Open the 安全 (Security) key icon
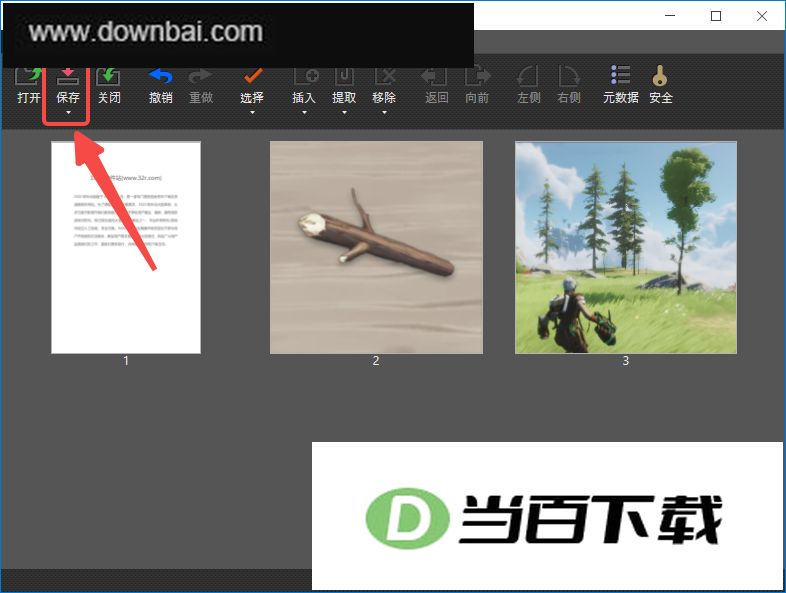 click(660, 76)
